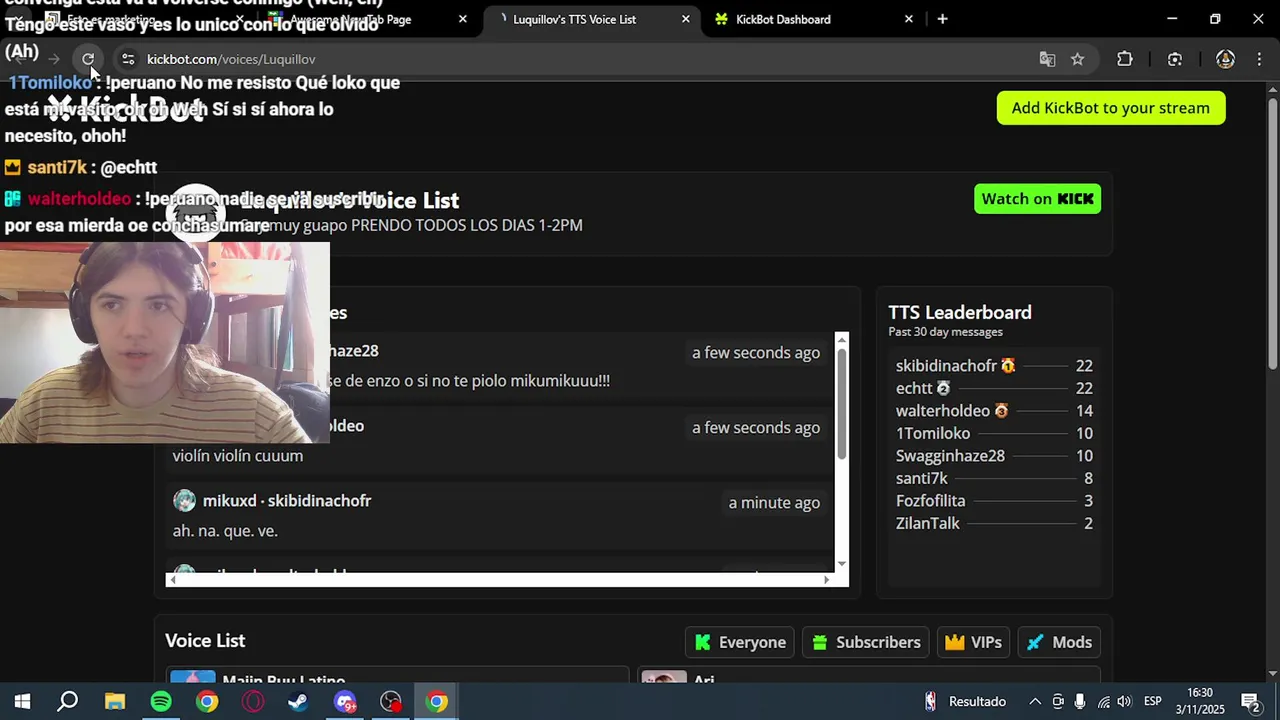Viewport: 1280px width, 720px height.
Task: Click santi7k in the leaderboard
Action: [922, 478]
